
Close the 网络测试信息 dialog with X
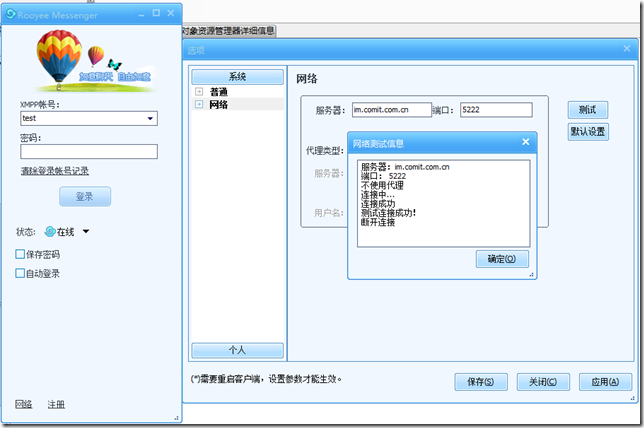(526, 143)
